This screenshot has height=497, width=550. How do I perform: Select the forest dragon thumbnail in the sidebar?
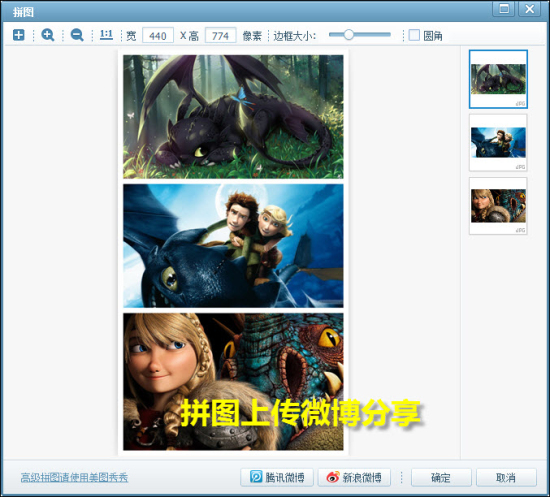(x=498, y=79)
